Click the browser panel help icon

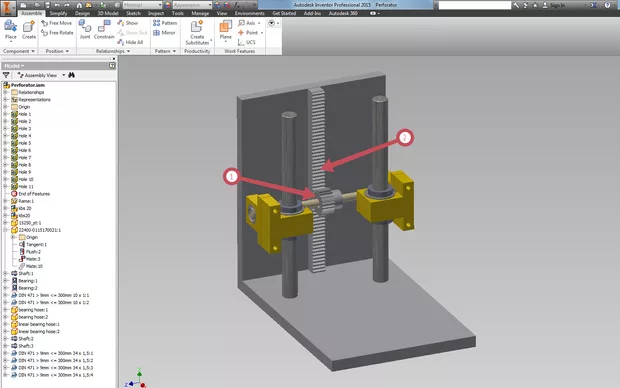coord(112,66)
